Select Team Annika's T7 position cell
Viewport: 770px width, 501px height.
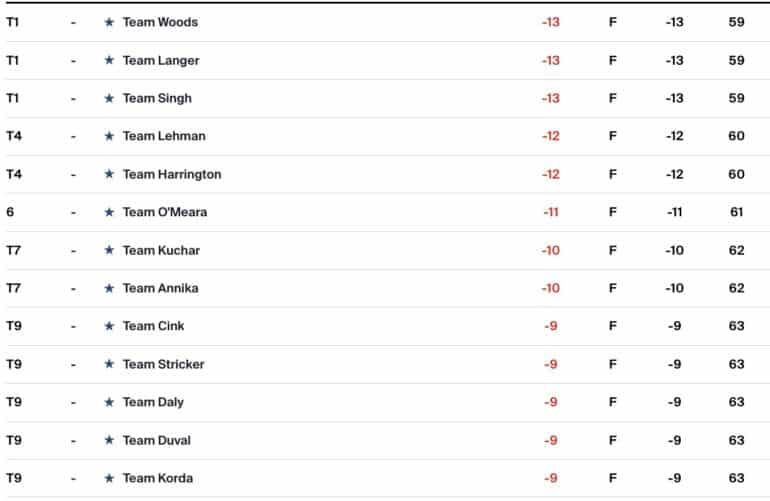[x=14, y=288]
